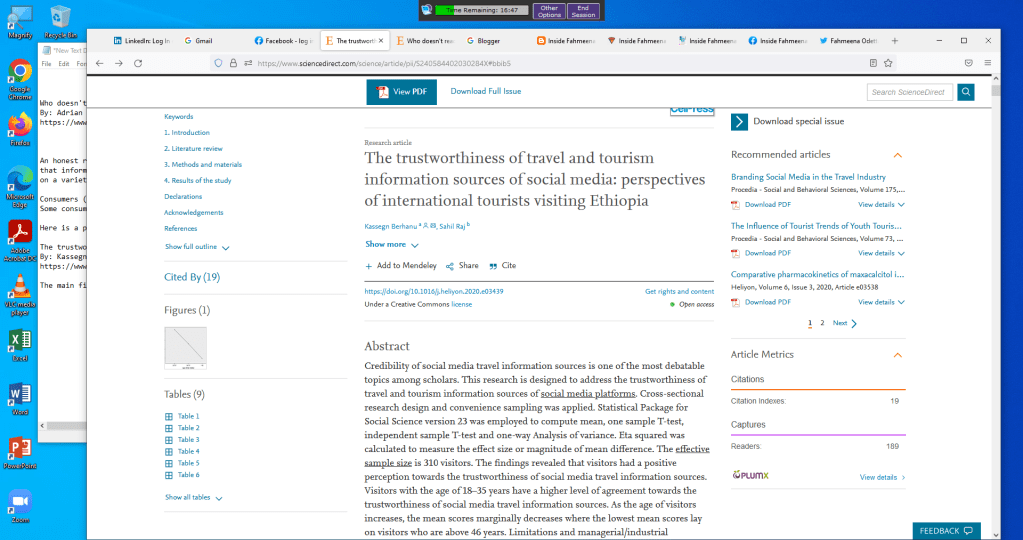Screen dimensions: 1023x540
Task: Collapse the Recommended articles section
Action: [x=897, y=155]
